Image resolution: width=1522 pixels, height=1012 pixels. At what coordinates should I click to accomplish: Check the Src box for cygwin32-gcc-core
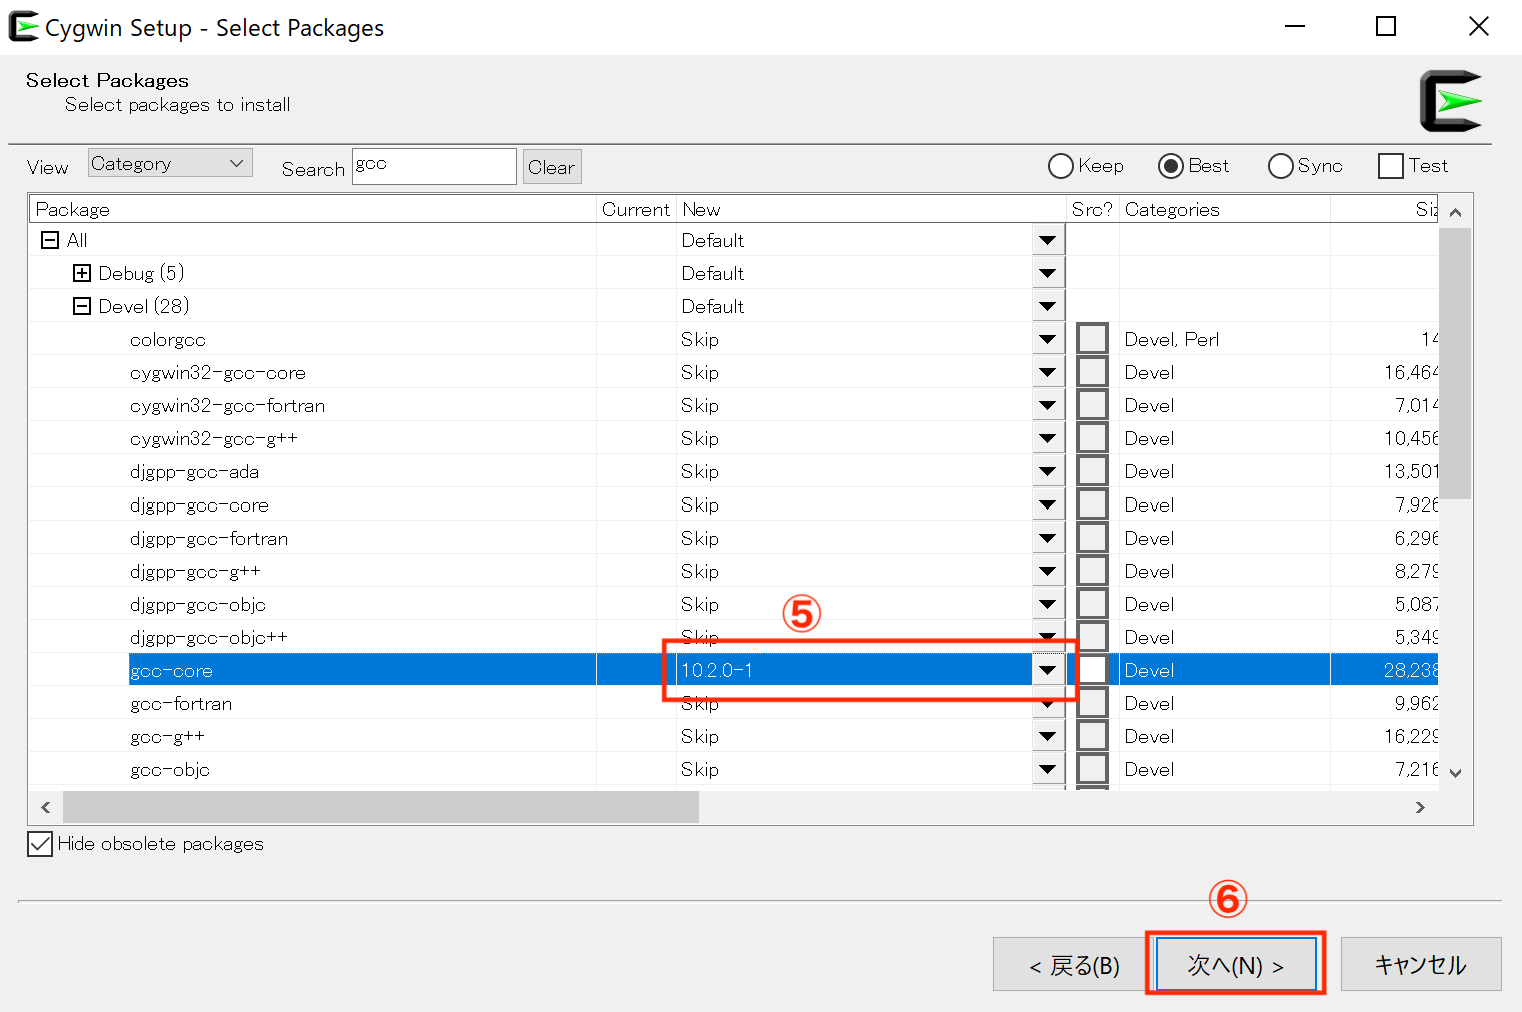tap(1092, 372)
